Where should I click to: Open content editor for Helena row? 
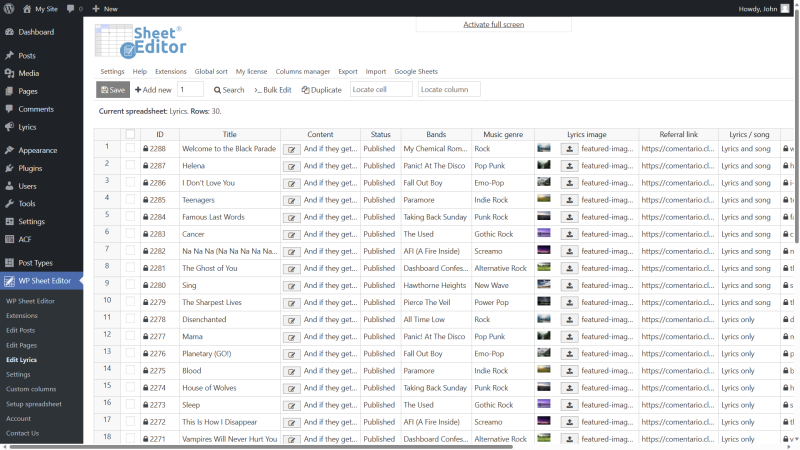[291, 166]
